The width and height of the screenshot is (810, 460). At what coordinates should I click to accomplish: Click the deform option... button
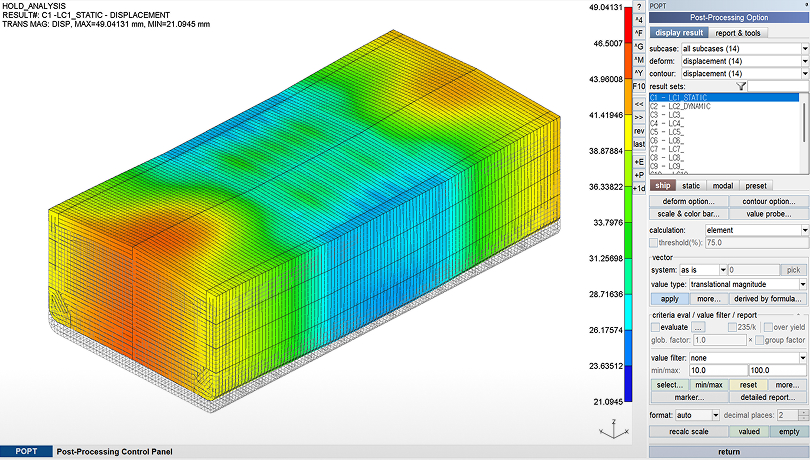[688, 201]
